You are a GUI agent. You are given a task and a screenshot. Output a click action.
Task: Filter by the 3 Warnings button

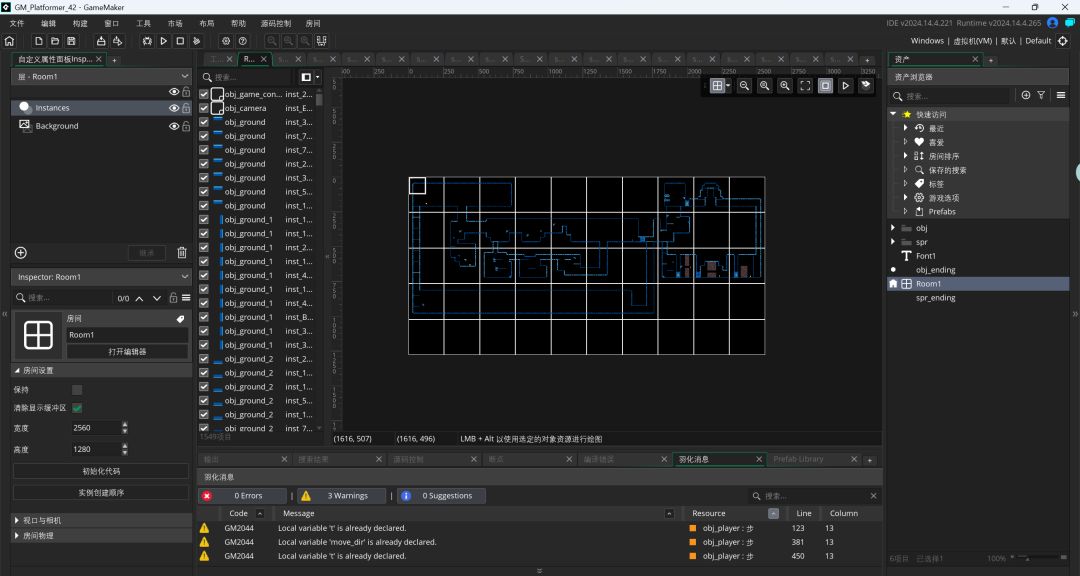coord(340,496)
